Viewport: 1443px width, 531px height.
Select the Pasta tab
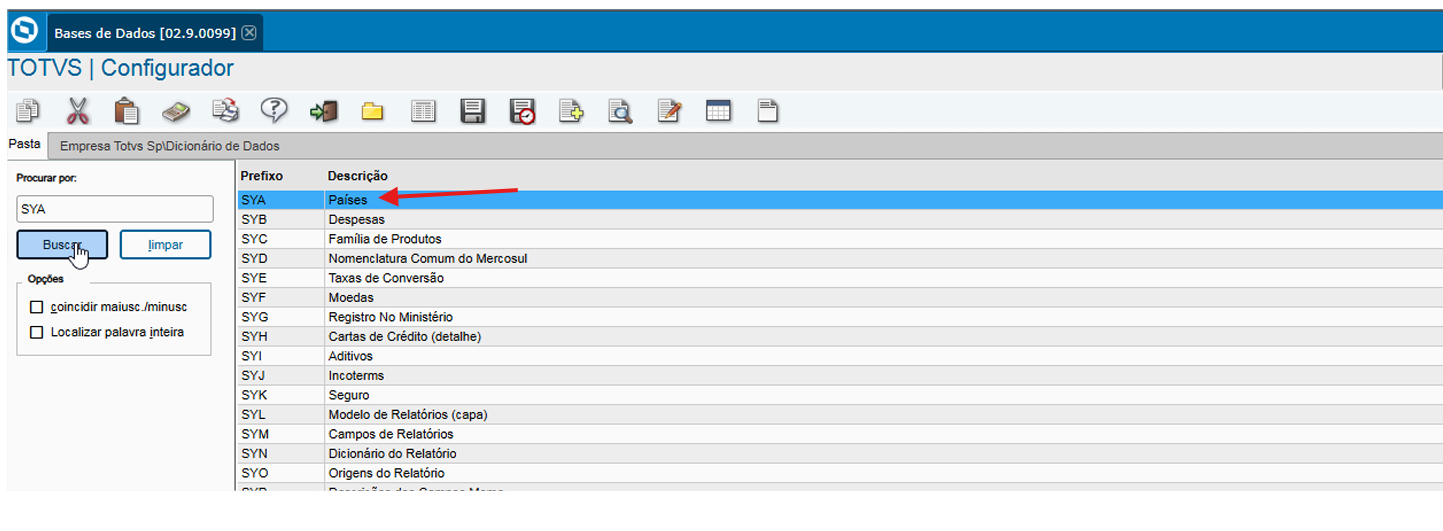[25, 144]
